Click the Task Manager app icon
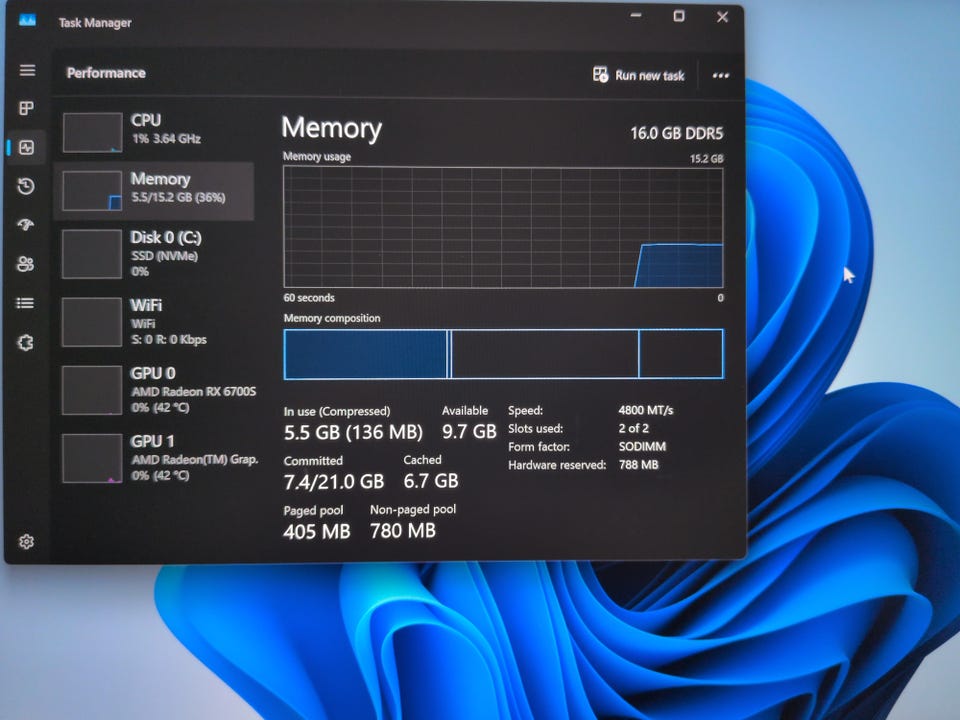Screen dimensions: 960x720 (x=27, y=20)
